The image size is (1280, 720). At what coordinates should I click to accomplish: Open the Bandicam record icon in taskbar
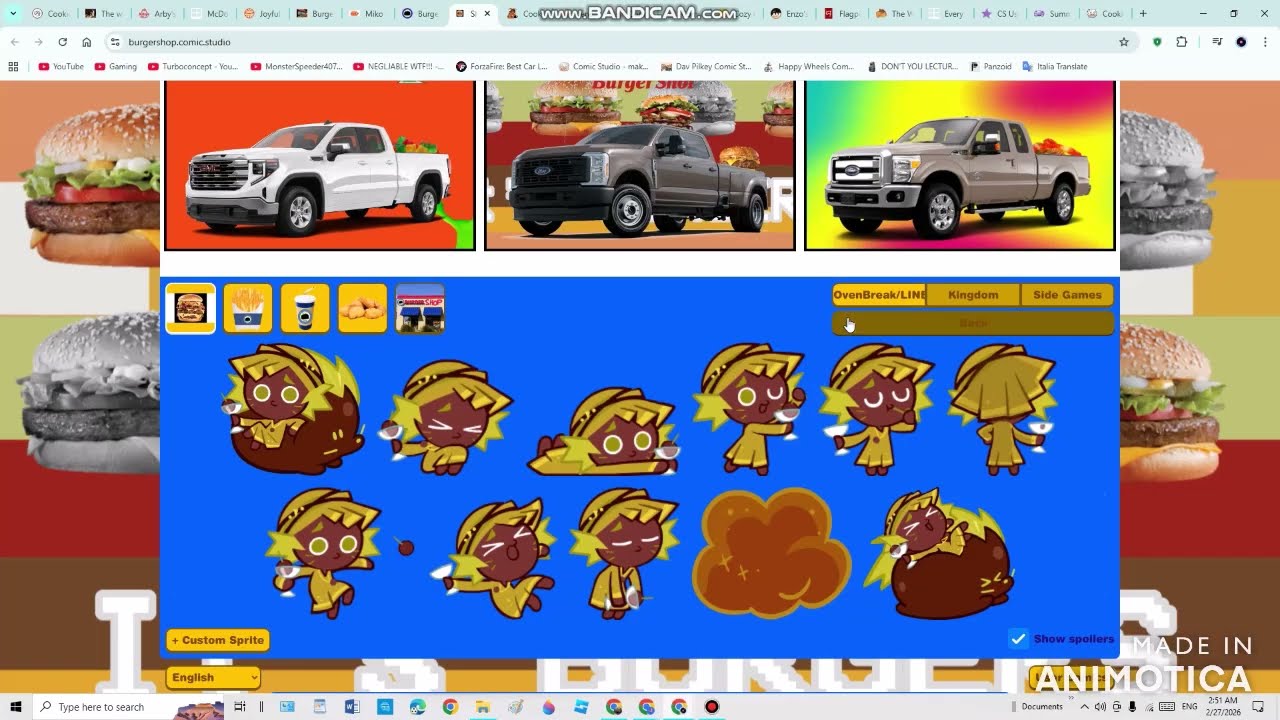[x=711, y=707]
